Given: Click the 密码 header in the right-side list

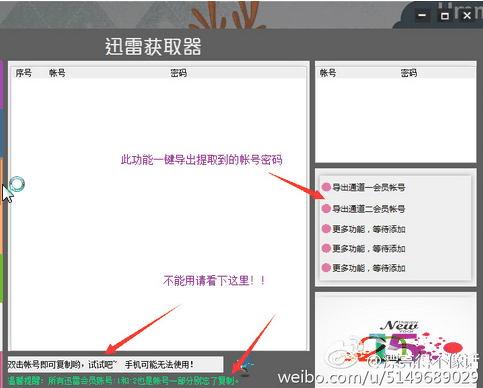Looking at the screenshot, I should click(x=409, y=73).
